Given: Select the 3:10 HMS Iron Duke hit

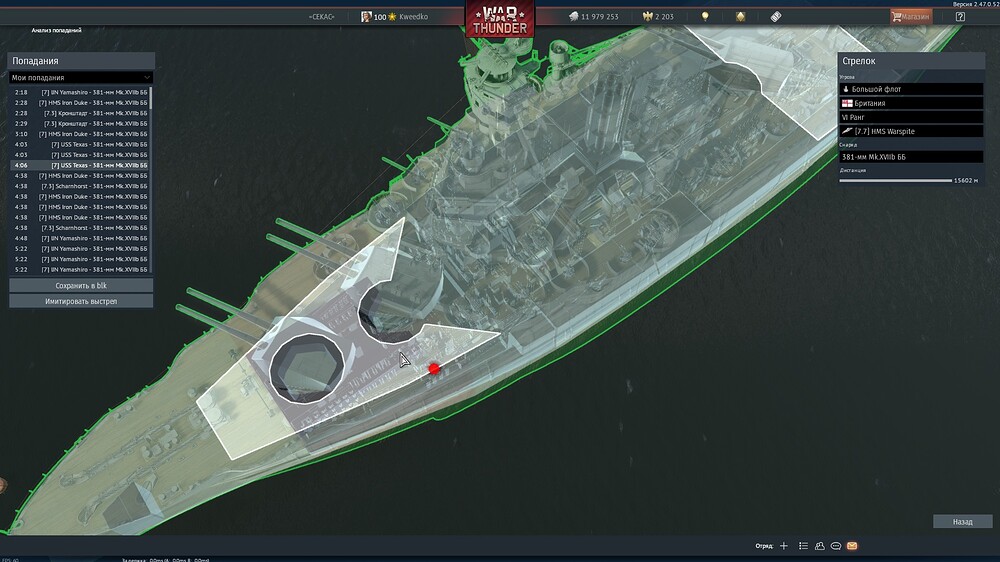Looking at the screenshot, I should pyautogui.click(x=80, y=134).
